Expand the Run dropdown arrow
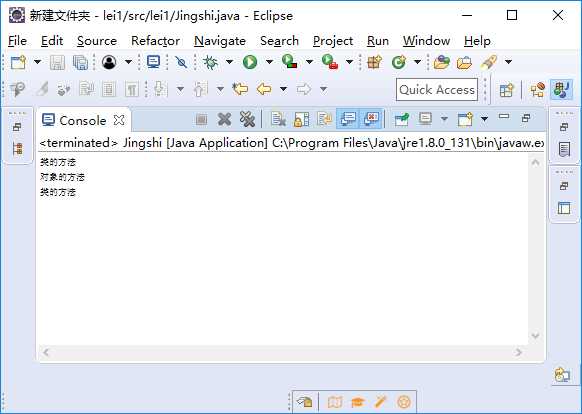The image size is (582, 414). coord(269,62)
